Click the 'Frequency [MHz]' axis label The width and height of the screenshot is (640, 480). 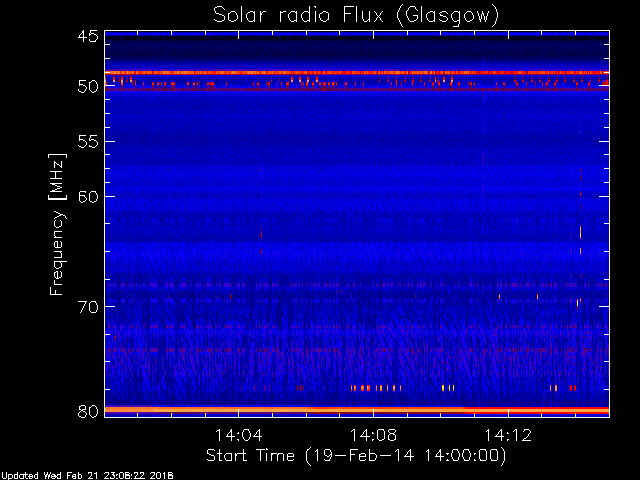[57, 224]
